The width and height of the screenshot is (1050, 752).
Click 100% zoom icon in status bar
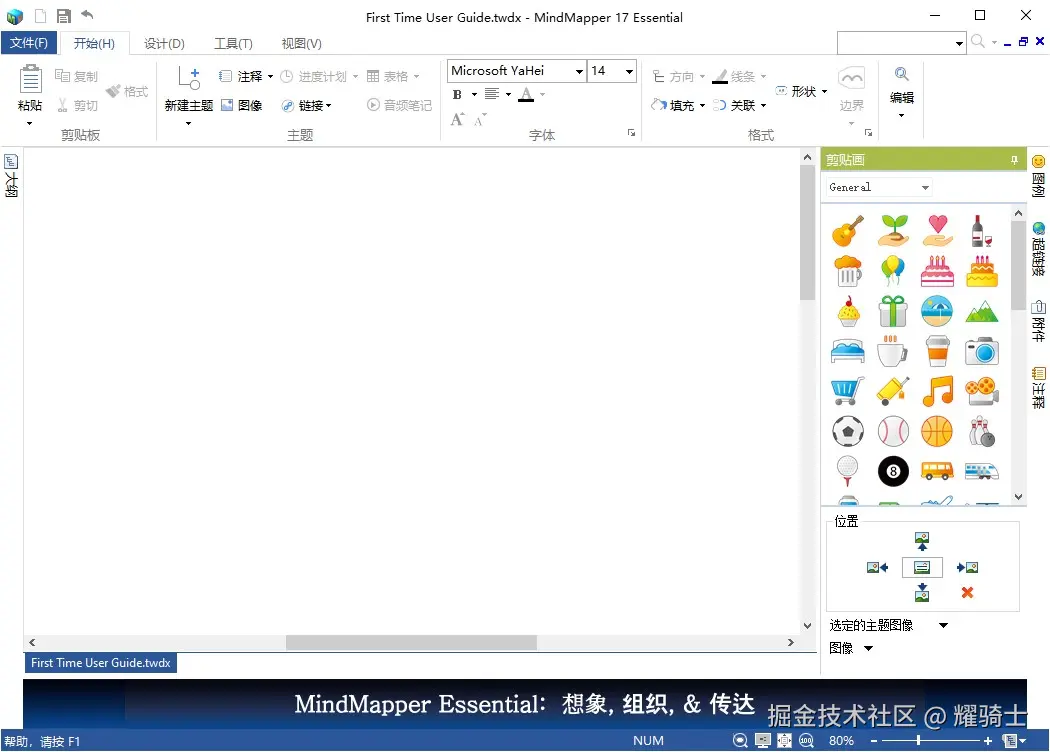(x=806, y=741)
